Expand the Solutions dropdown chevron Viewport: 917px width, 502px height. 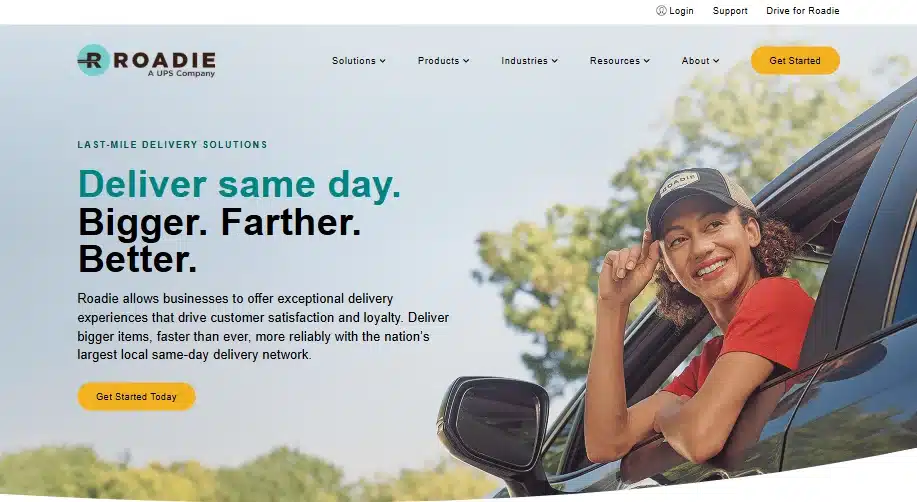pyautogui.click(x=382, y=61)
